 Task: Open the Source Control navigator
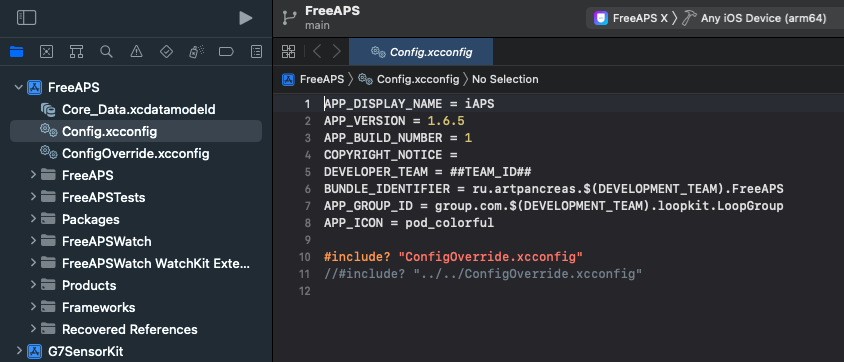pyautogui.click(x=47, y=52)
